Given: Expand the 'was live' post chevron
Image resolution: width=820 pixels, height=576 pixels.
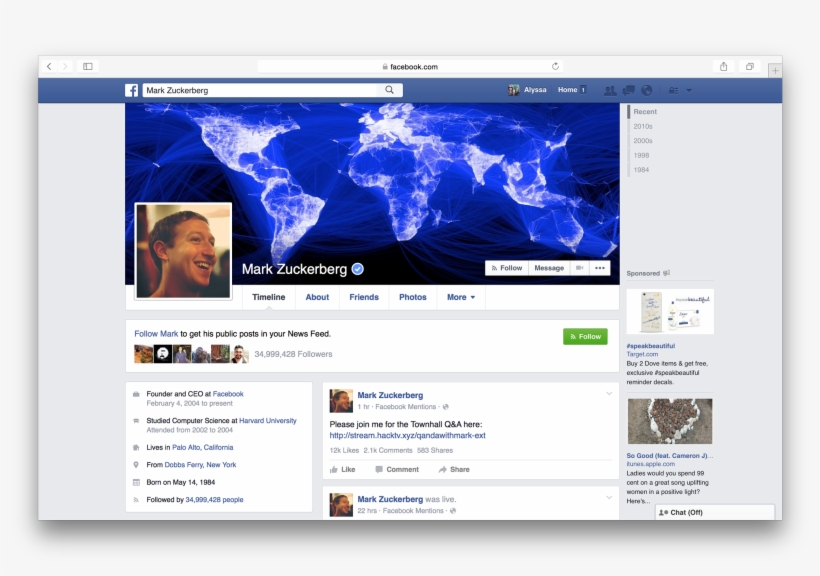Looking at the screenshot, I should pyautogui.click(x=609, y=498).
